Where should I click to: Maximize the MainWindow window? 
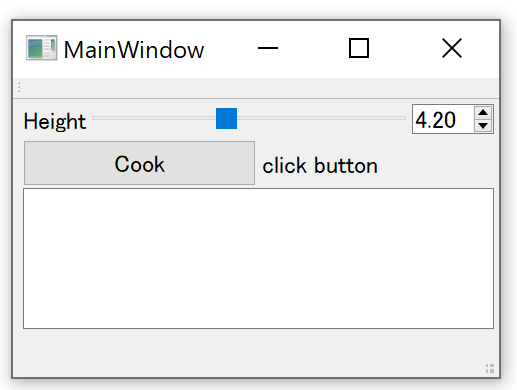click(359, 48)
